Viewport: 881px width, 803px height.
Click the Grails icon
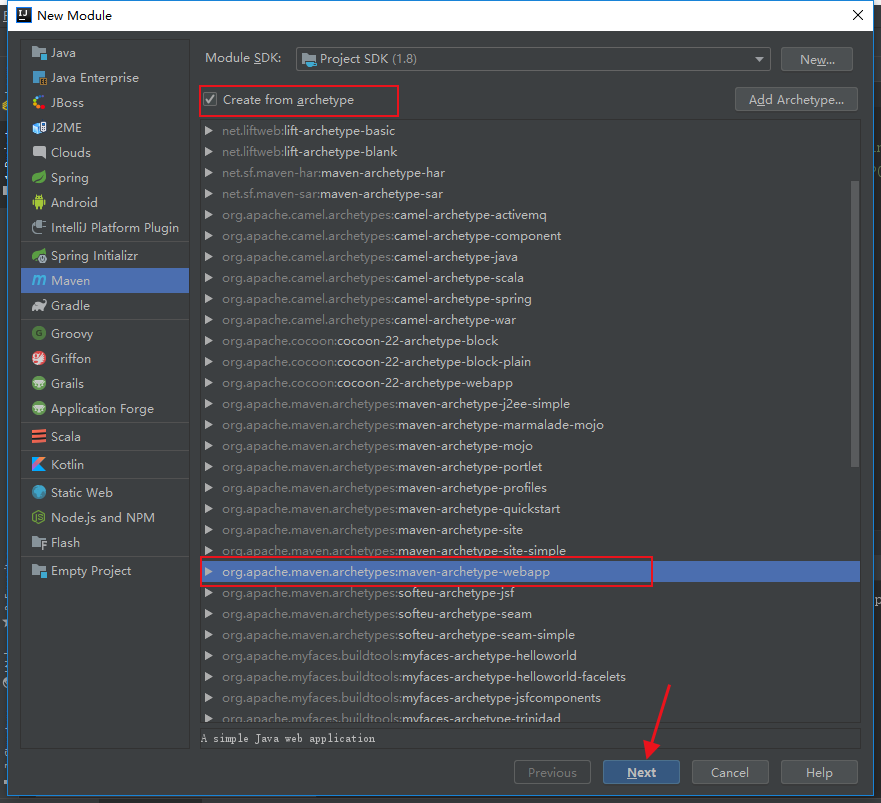(39, 384)
